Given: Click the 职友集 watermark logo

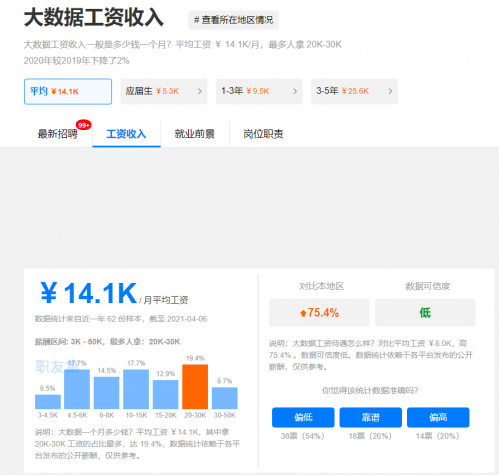Looking at the screenshot, I should point(57,367).
